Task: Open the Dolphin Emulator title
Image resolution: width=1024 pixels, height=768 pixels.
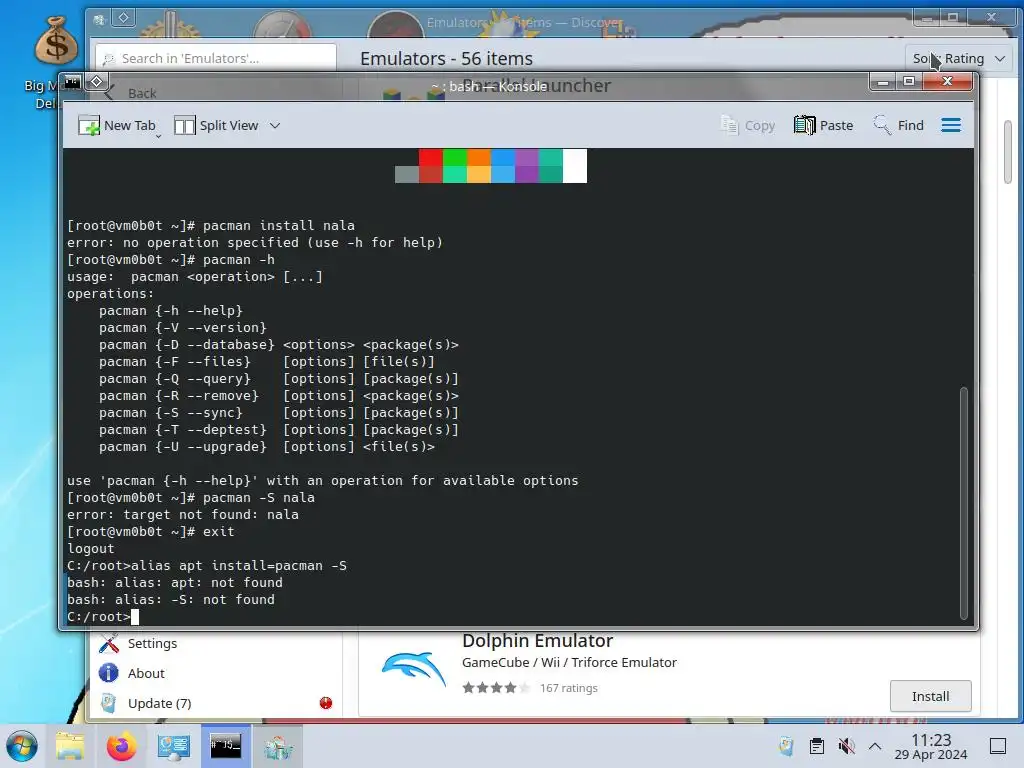Action: pos(537,641)
